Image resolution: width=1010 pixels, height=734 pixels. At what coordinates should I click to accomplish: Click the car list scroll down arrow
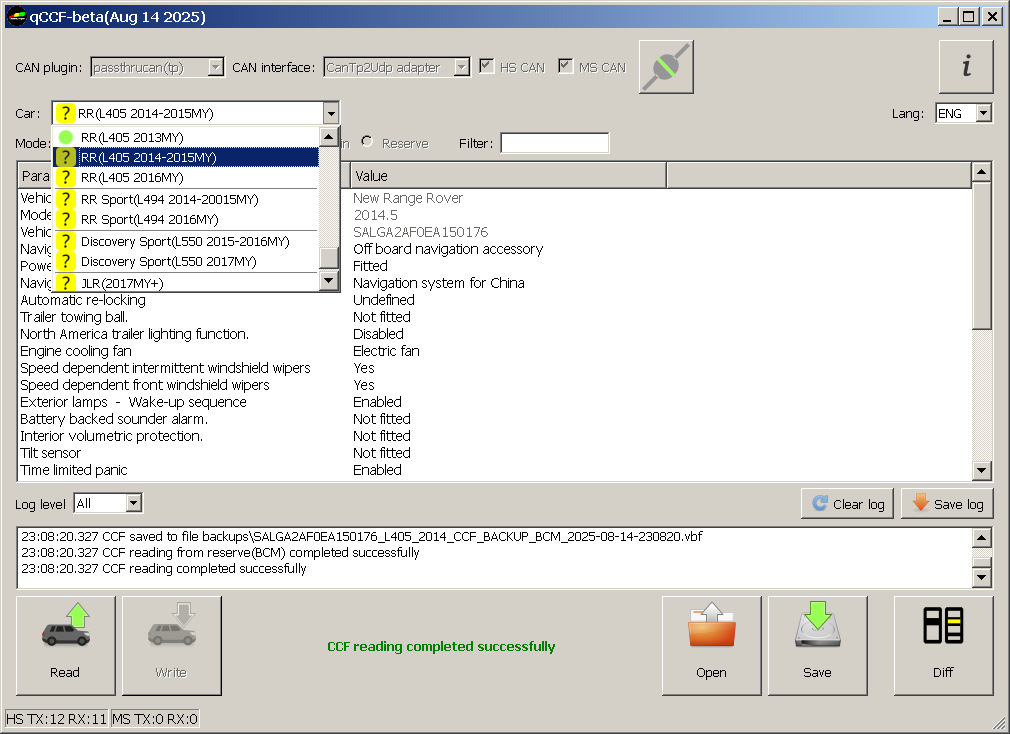329,280
